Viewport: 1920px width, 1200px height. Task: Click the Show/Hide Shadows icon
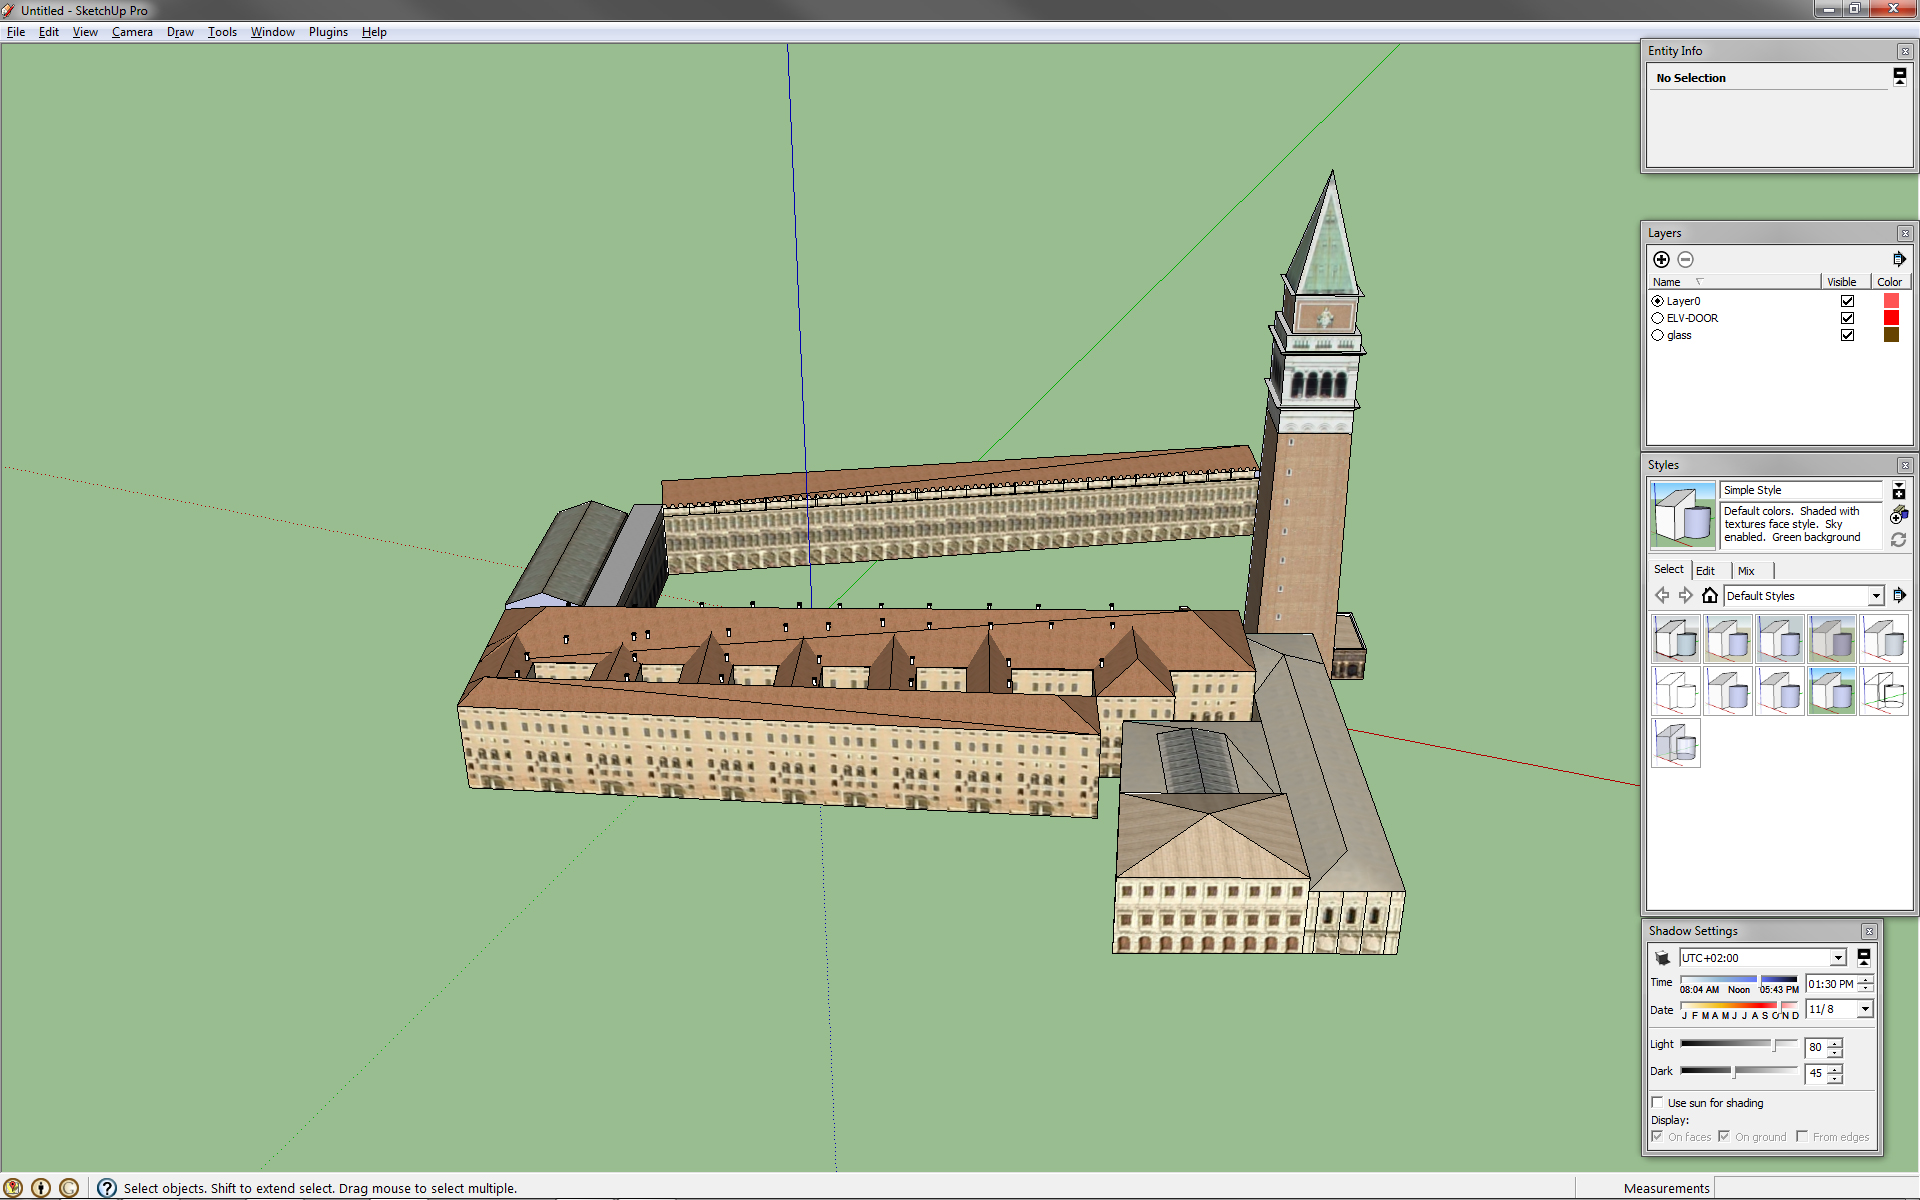point(1662,958)
